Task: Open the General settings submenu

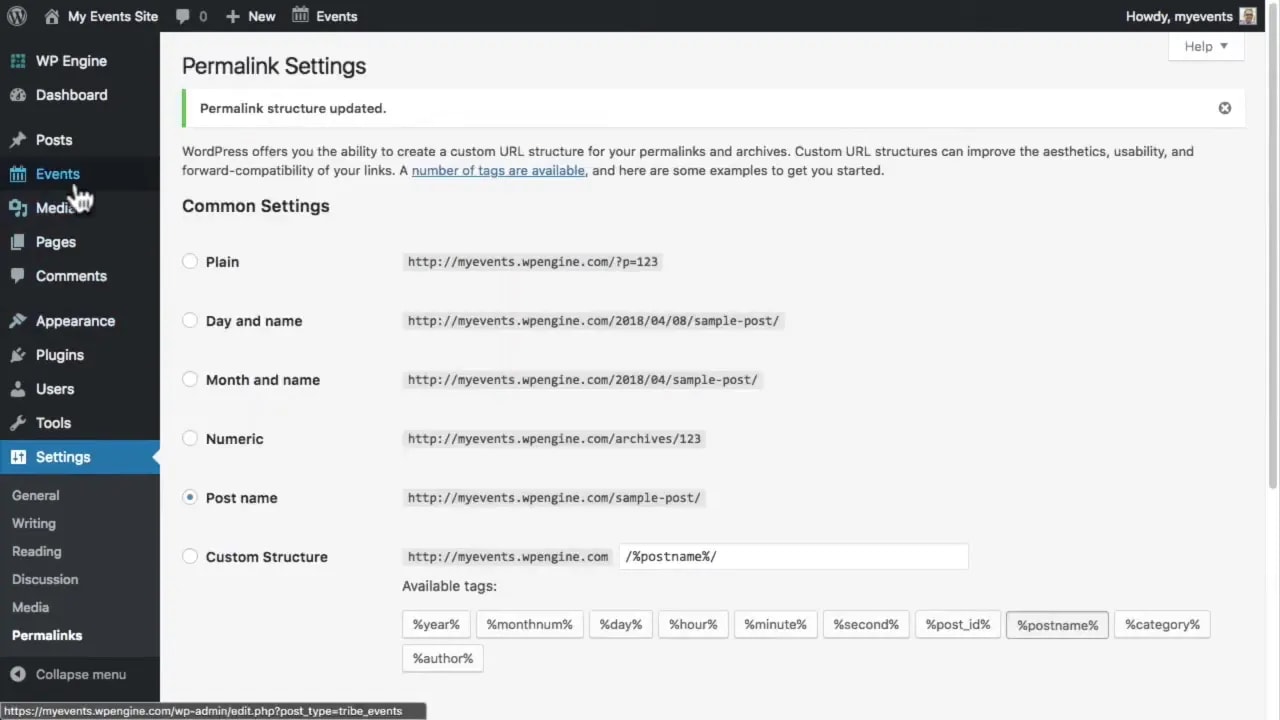Action: coord(36,495)
